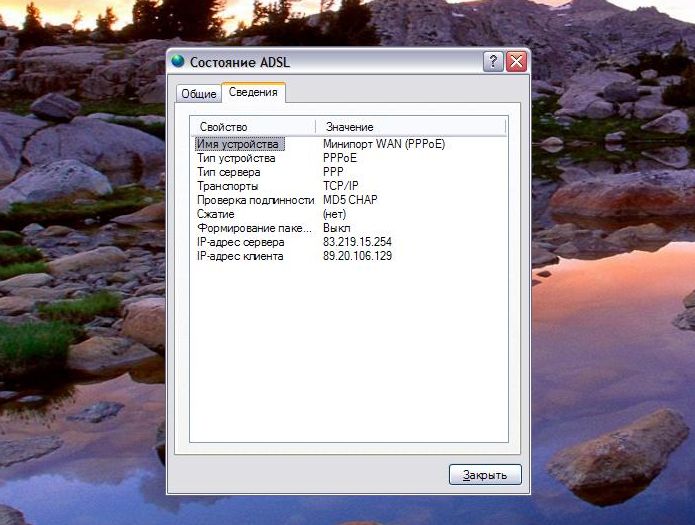Click the Значение column header

pyautogui.click(x=410, y=127)
